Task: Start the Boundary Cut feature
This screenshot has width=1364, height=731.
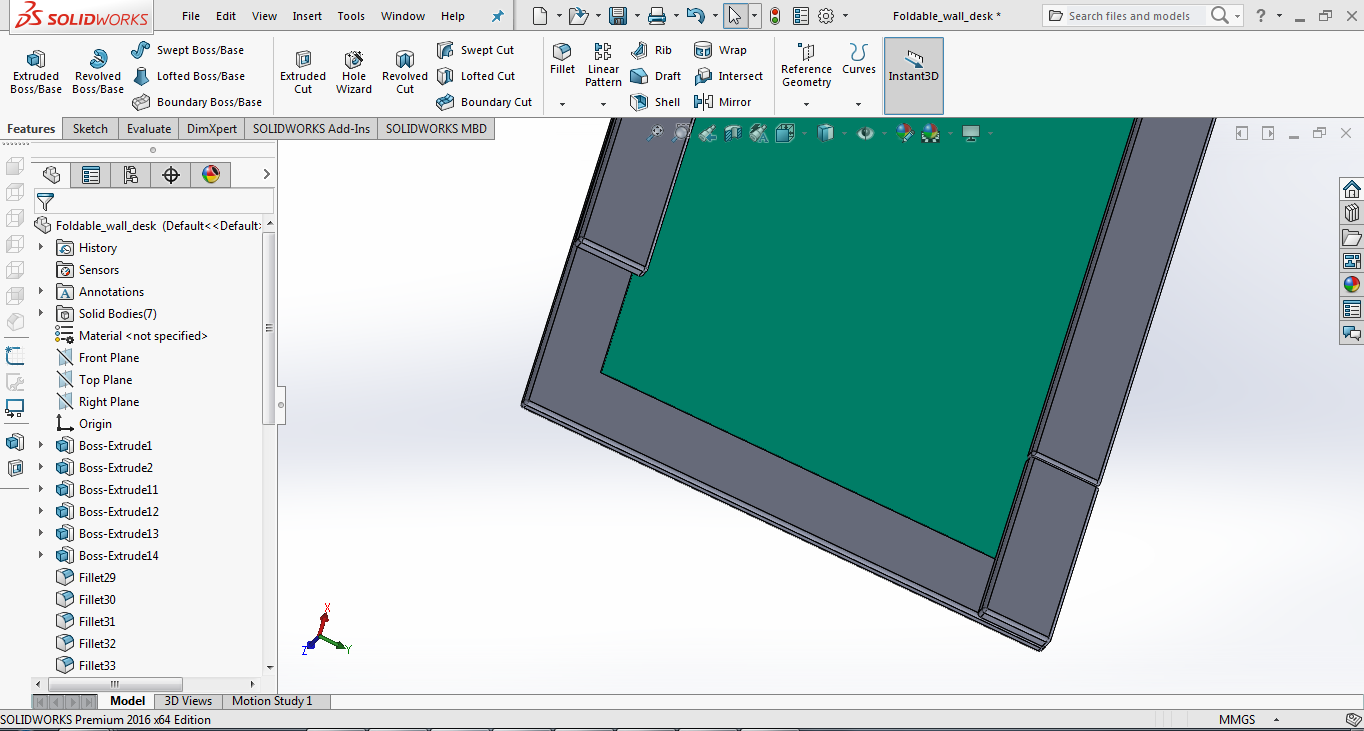Action: click(x=484, y=102)
